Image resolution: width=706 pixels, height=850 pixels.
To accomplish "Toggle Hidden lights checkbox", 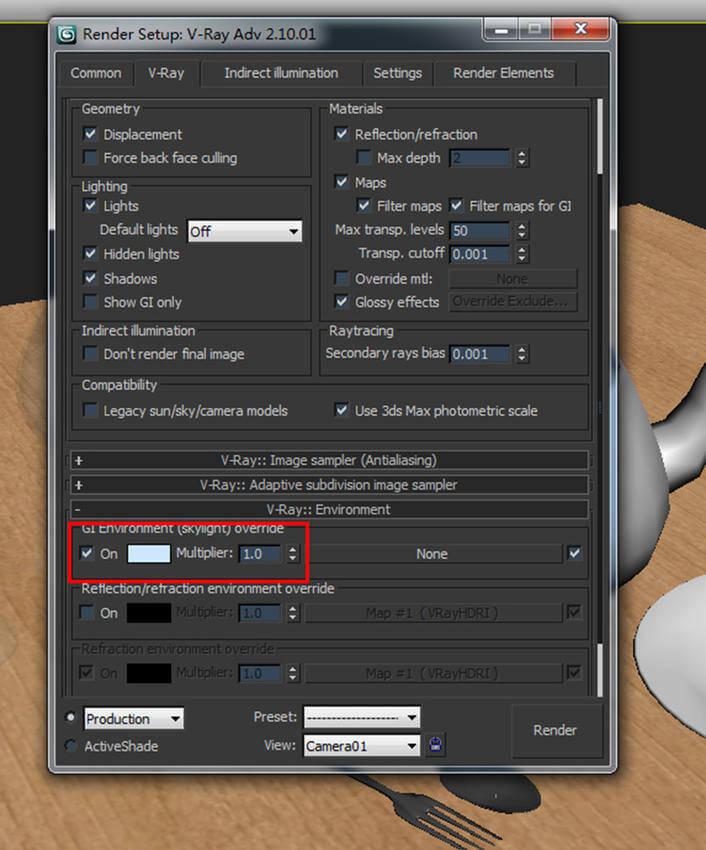I will tap(90, 253).
